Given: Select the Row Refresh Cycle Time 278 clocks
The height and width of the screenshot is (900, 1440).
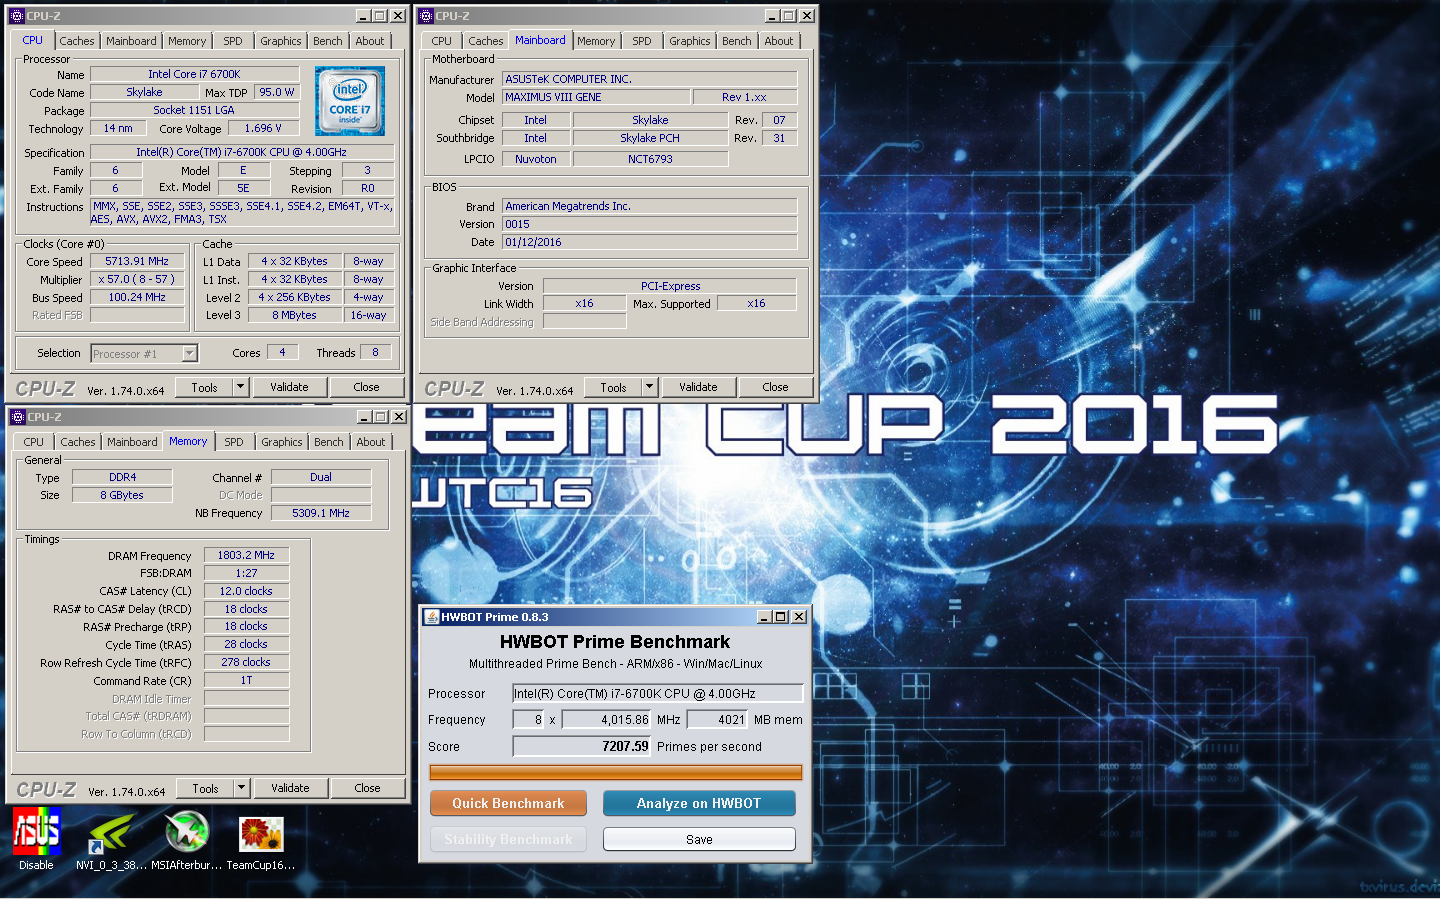Looking at the screenshot, I should (246, 662).
